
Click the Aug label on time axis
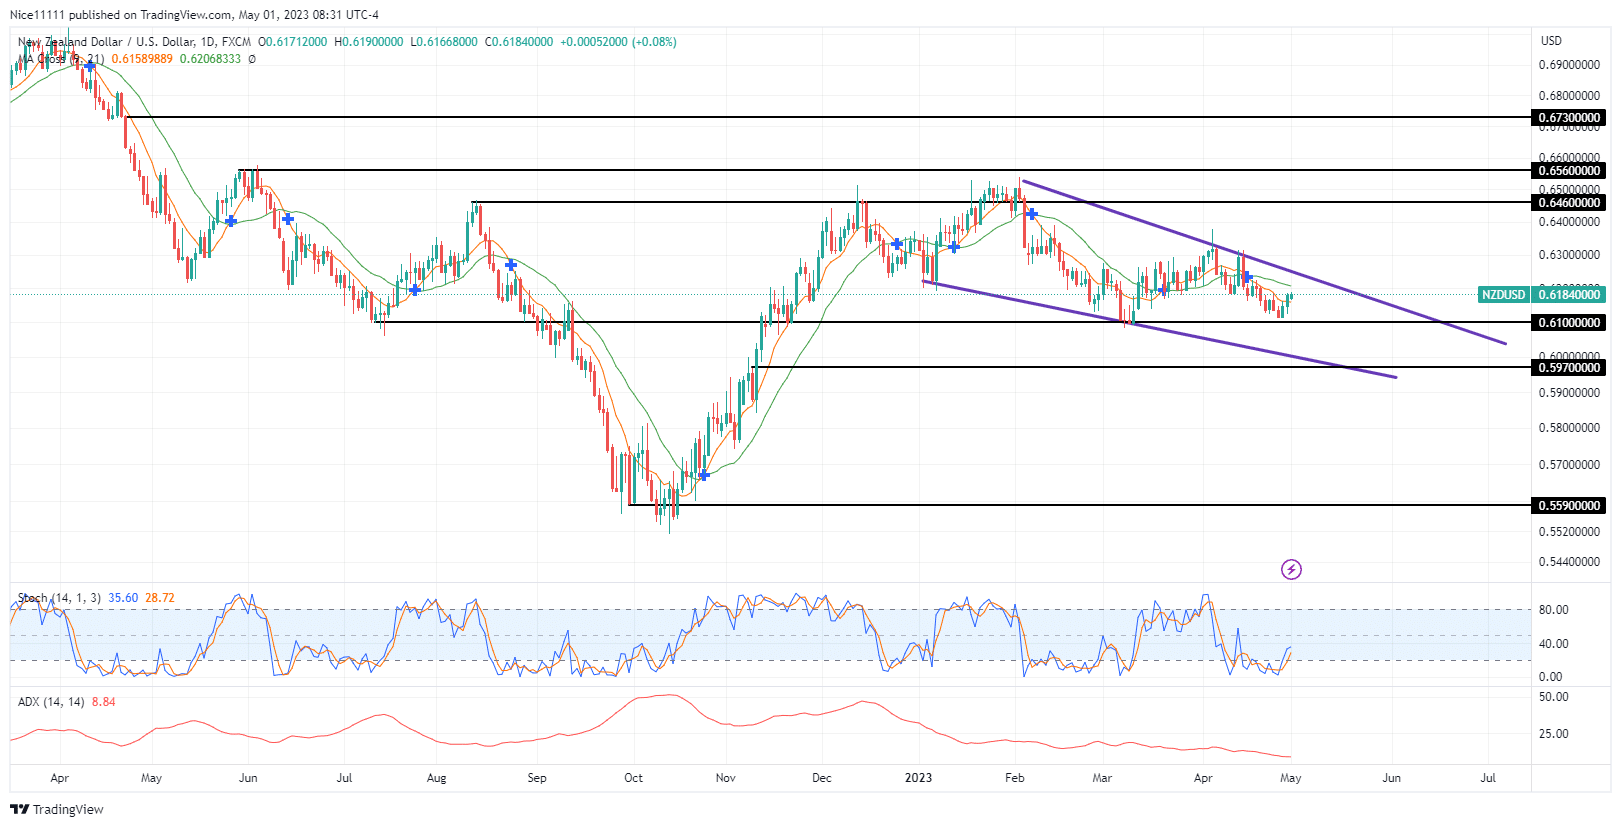pos(436,778)
